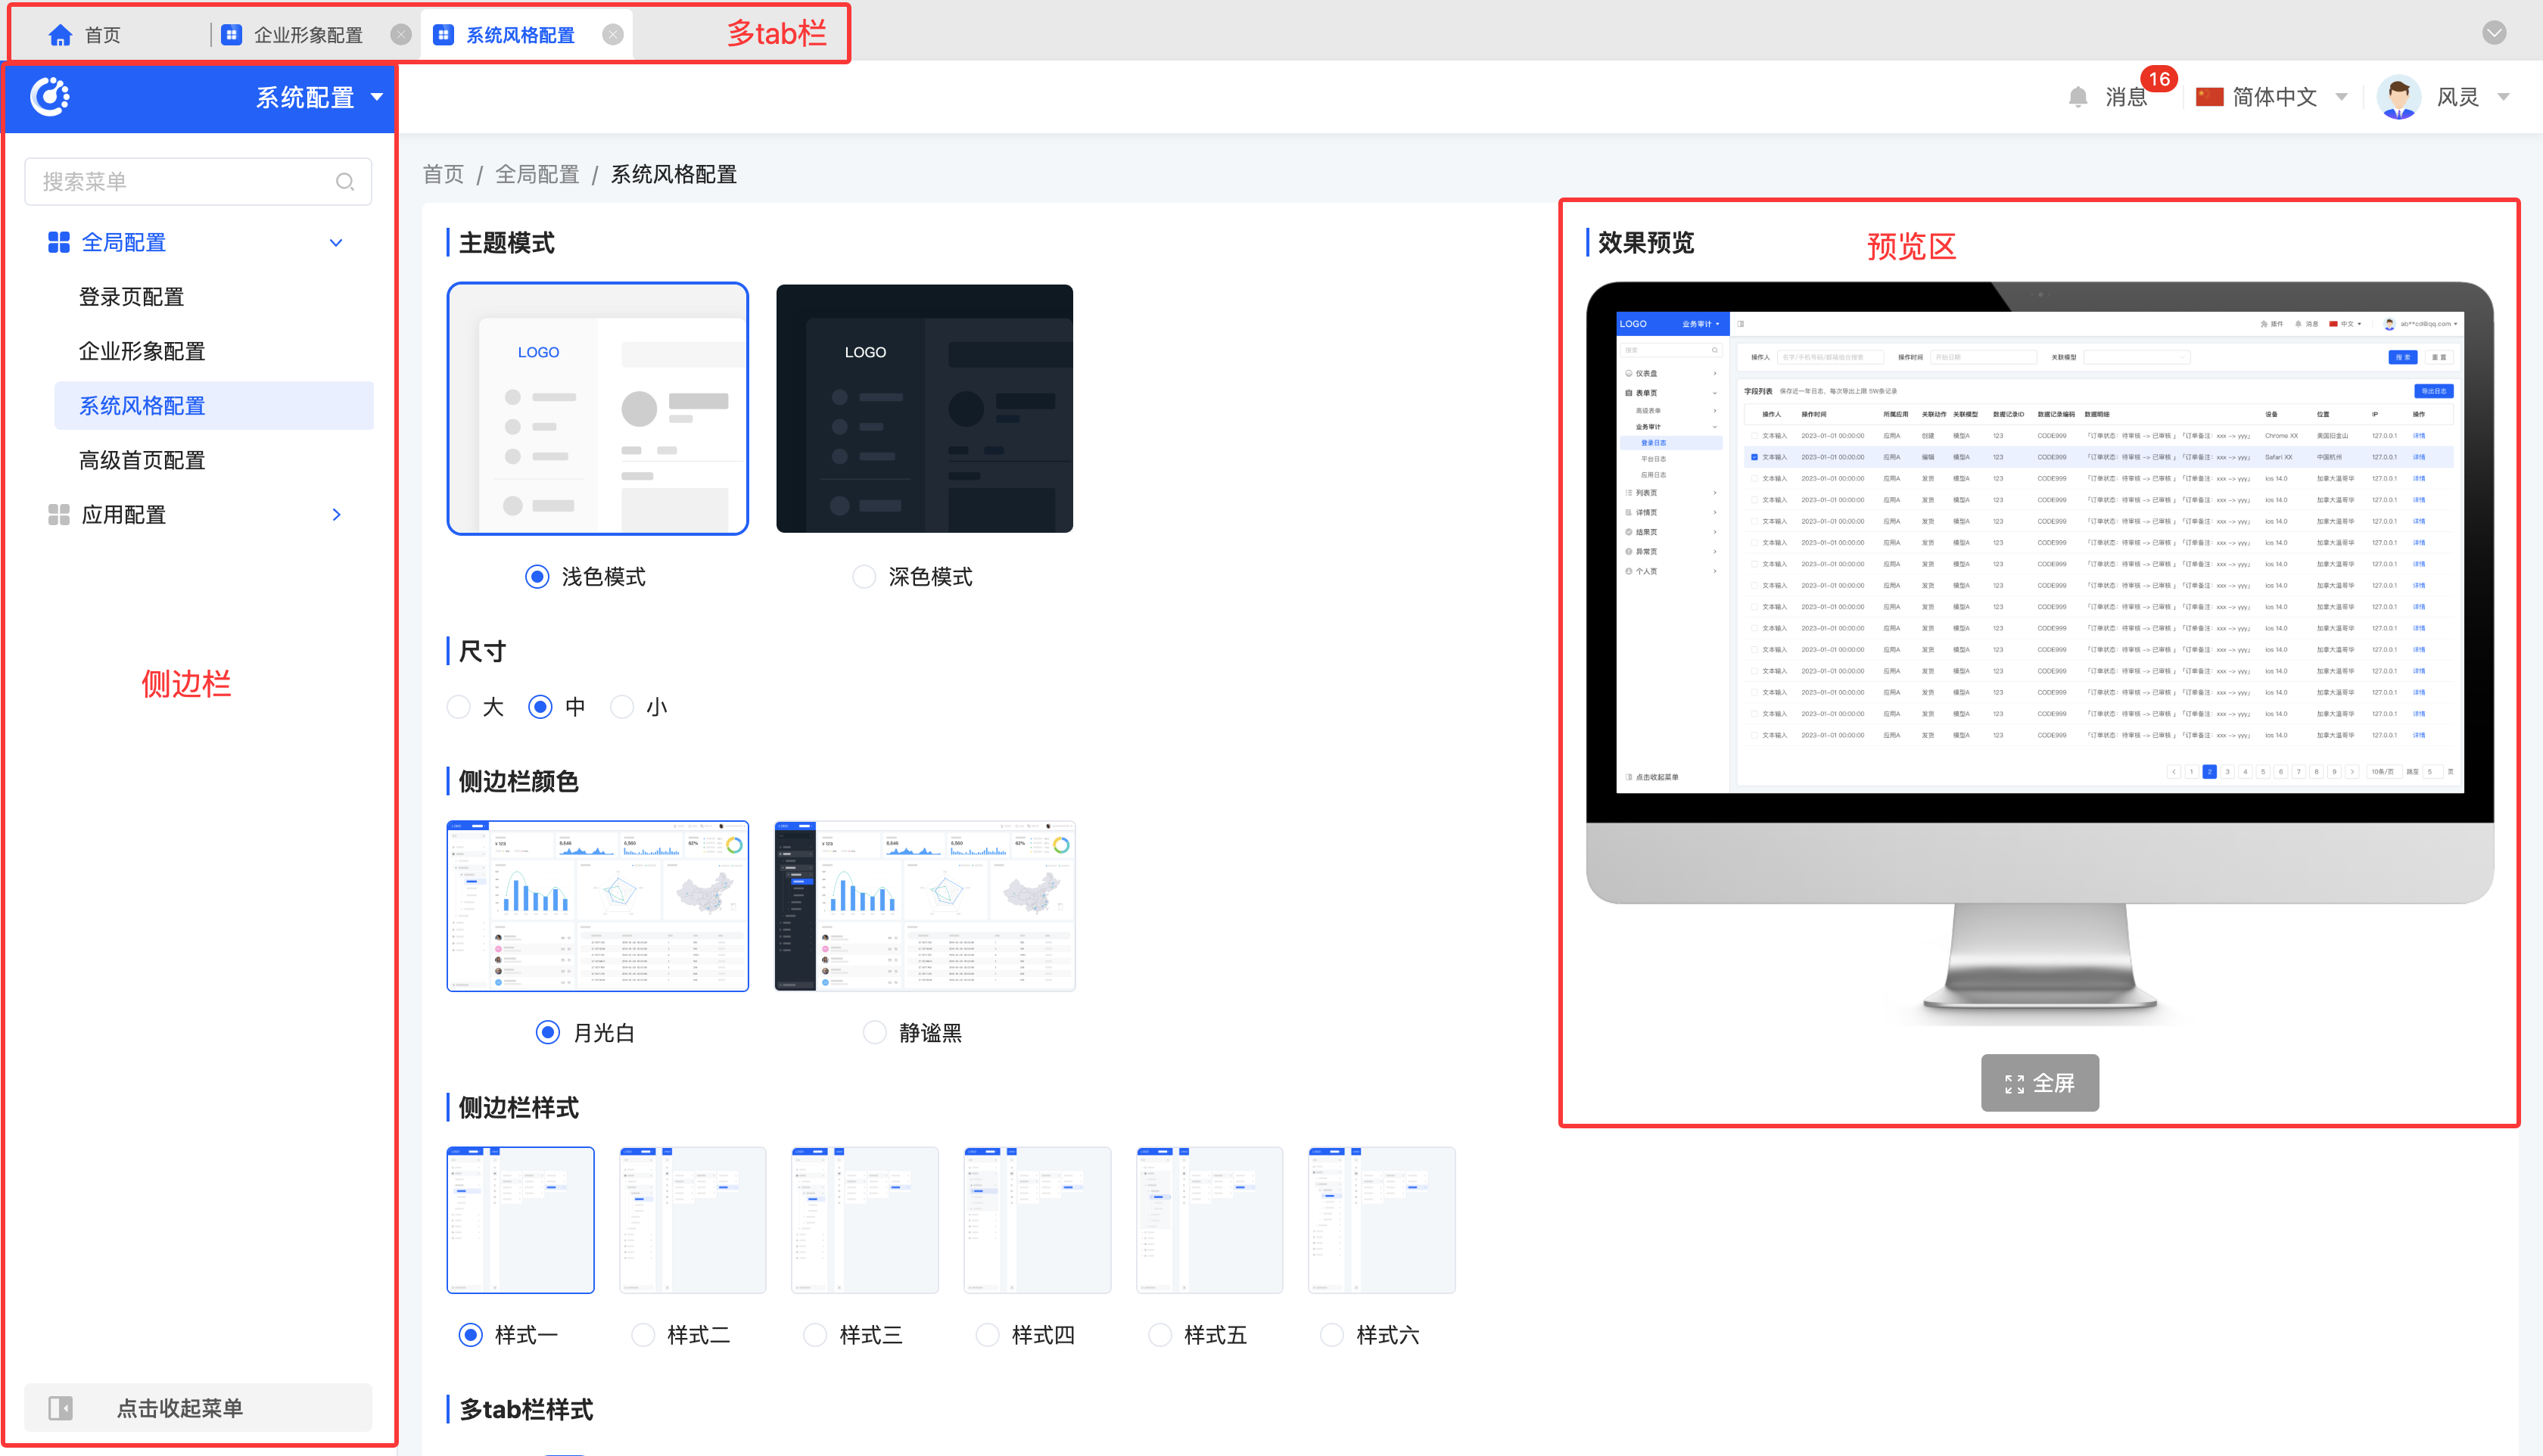
Task: Click the 风灵 user avatar
Action: pyautogui.click(x=2398, y=97)
